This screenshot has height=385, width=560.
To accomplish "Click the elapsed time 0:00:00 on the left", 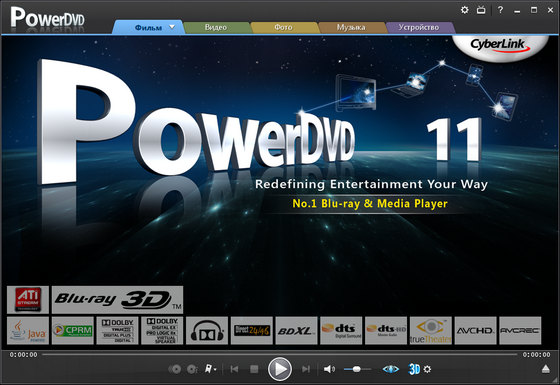I will coord(23,355).
